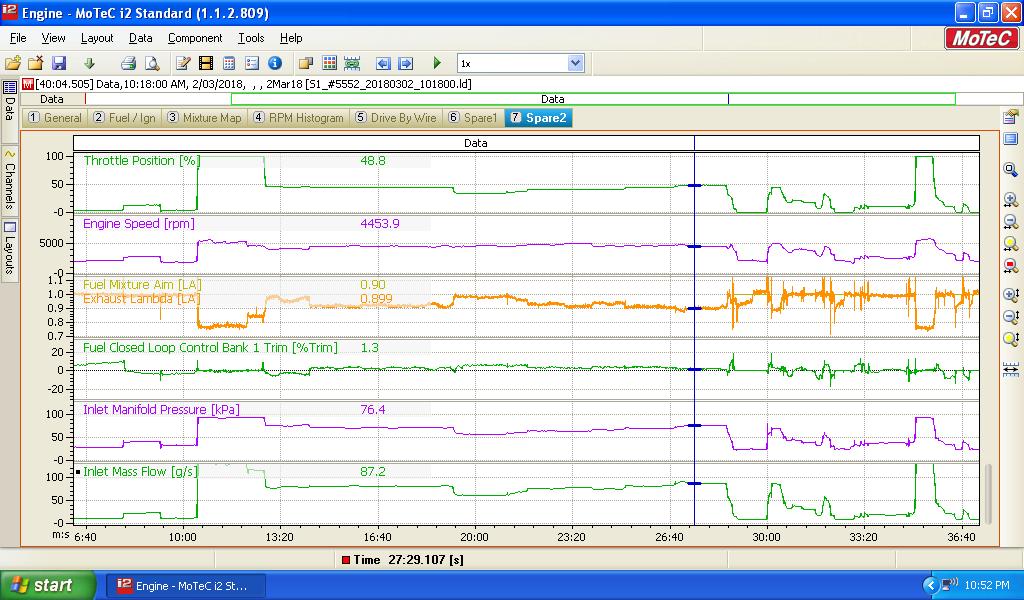Click the ruler measure arrows icon
This screenshot has width=1024, height=600.
coord(1010,370)
